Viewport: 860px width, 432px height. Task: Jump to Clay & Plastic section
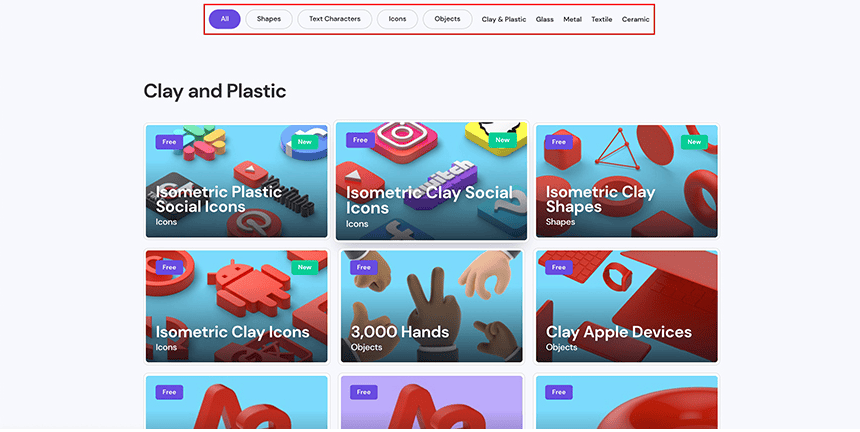click(503, 19)
